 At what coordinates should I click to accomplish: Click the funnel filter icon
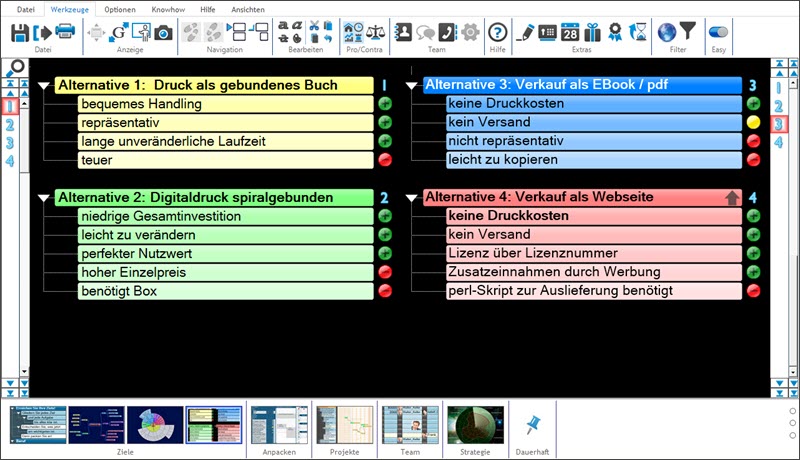pyautogui.click(x=687, y=32)
